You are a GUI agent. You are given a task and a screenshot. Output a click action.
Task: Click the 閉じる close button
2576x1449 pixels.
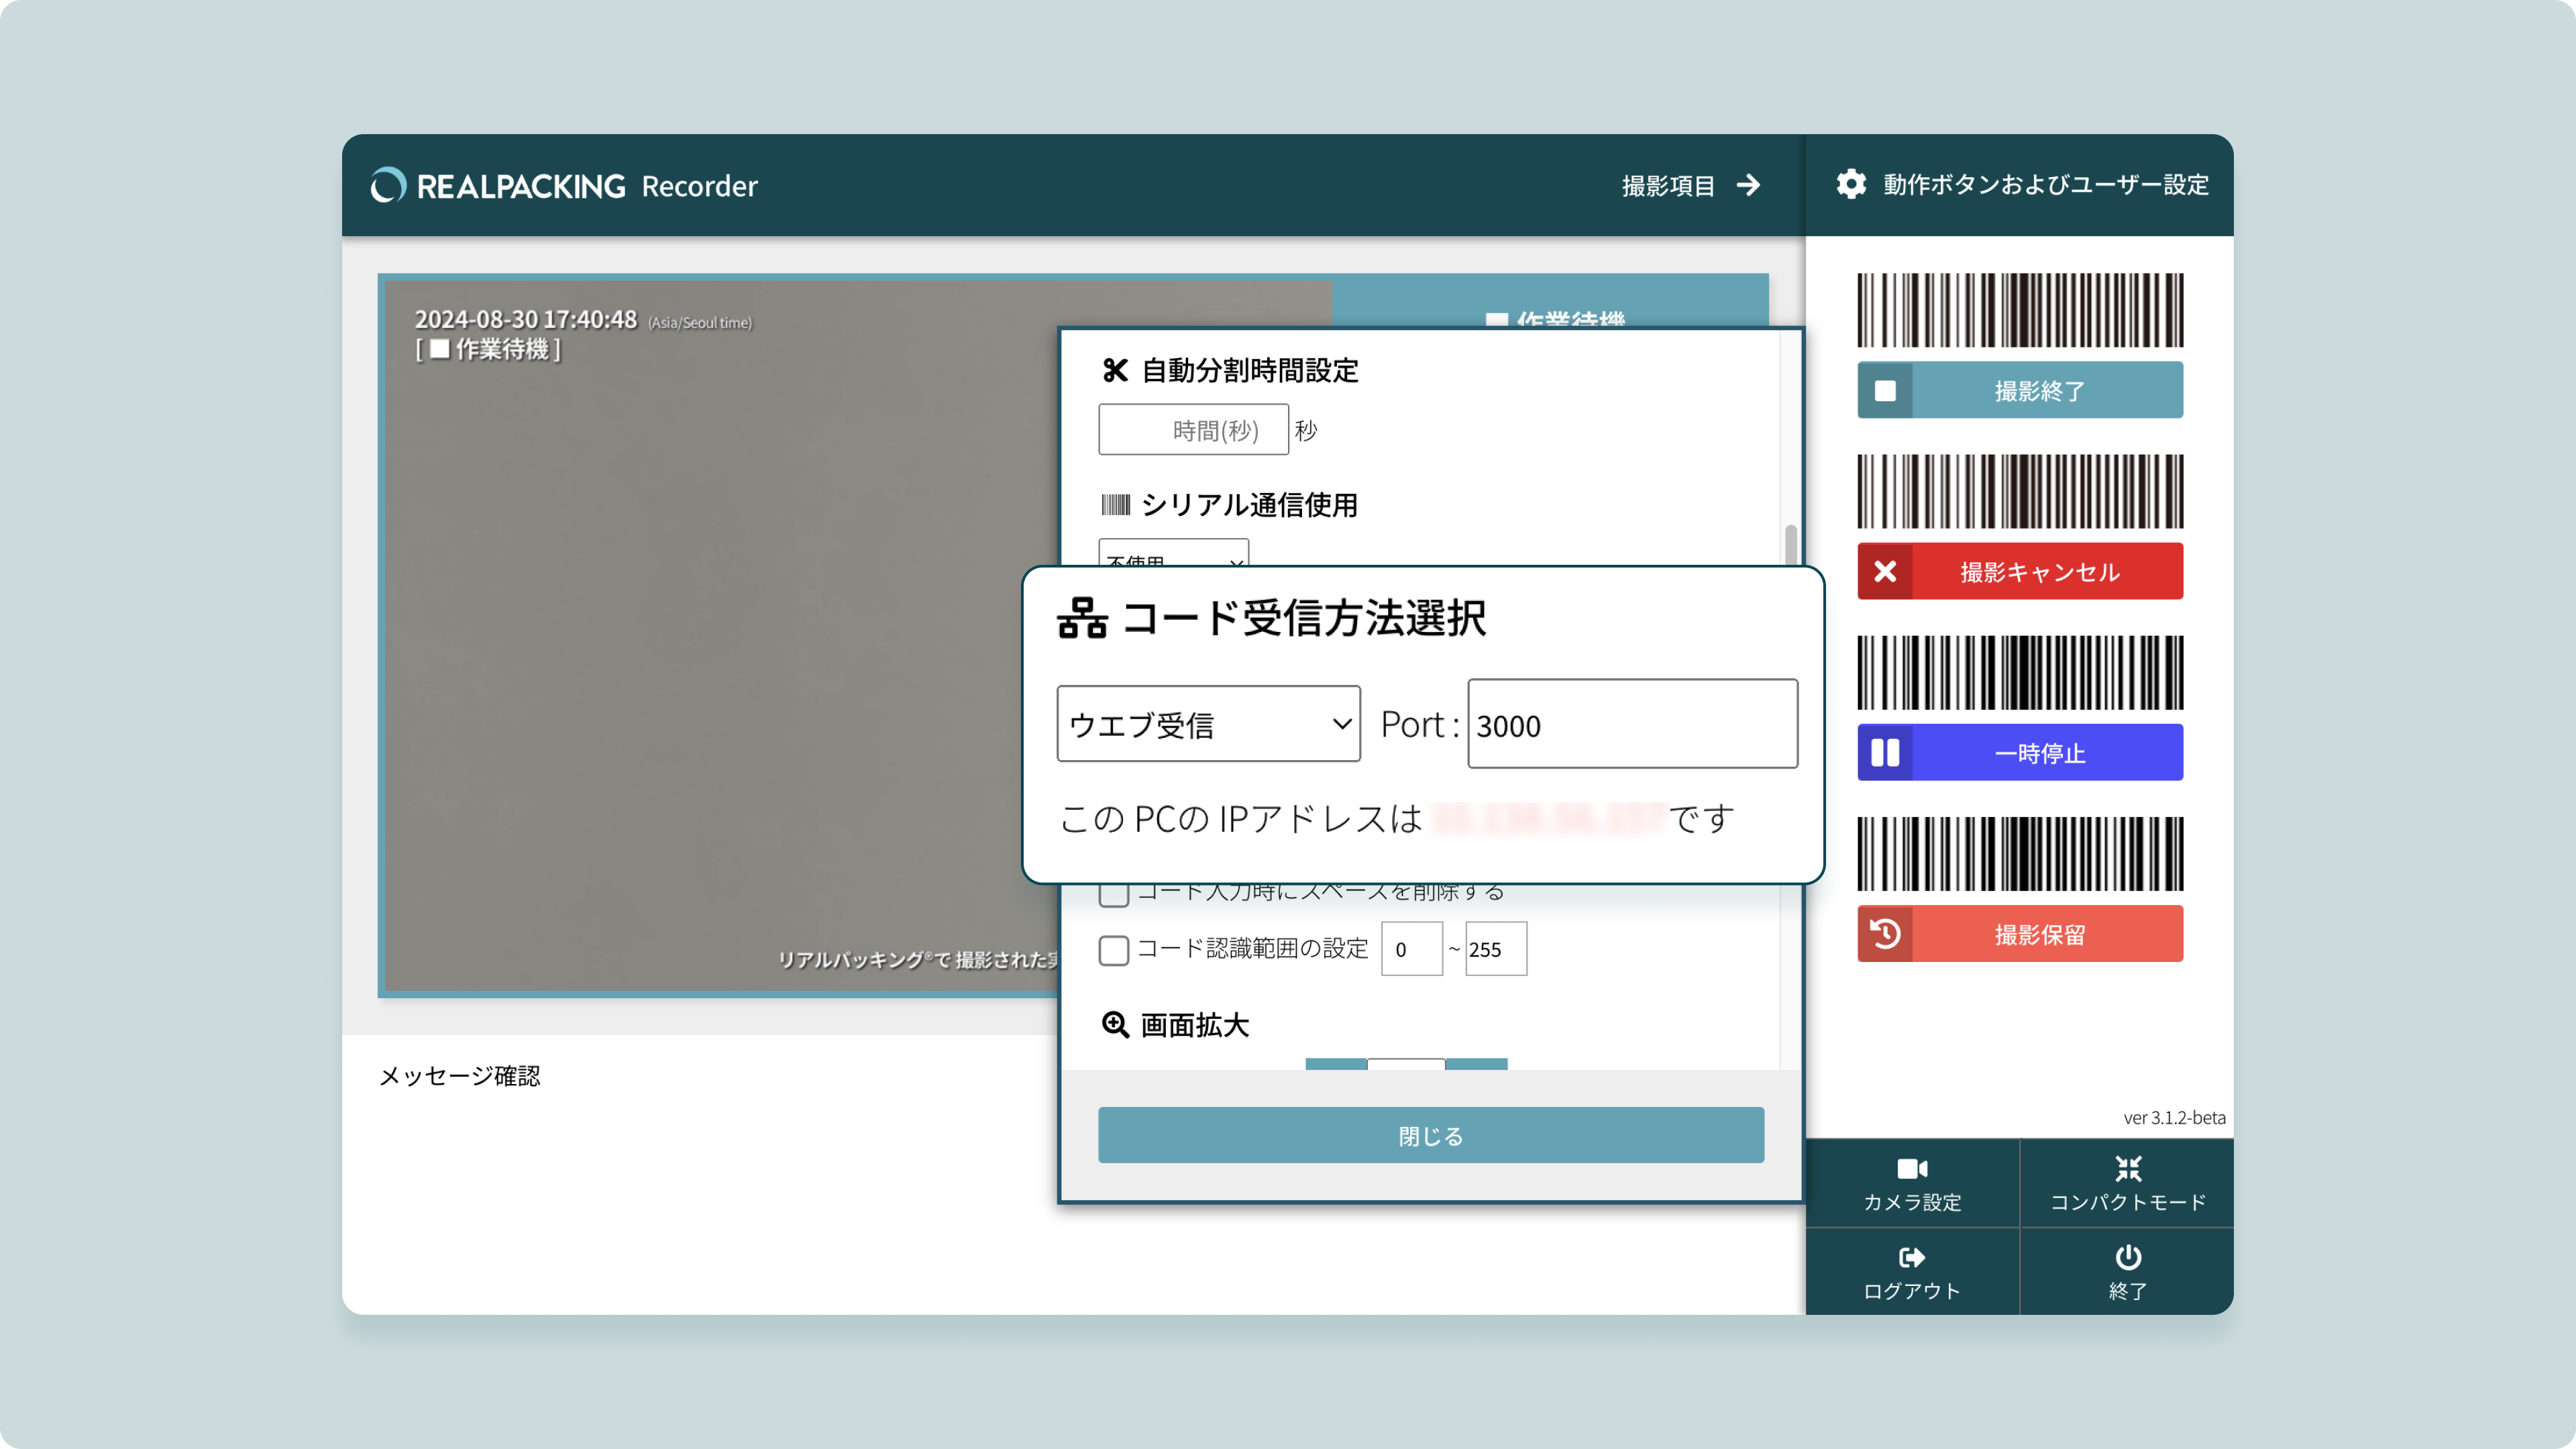click(x=1430, y=1135)
